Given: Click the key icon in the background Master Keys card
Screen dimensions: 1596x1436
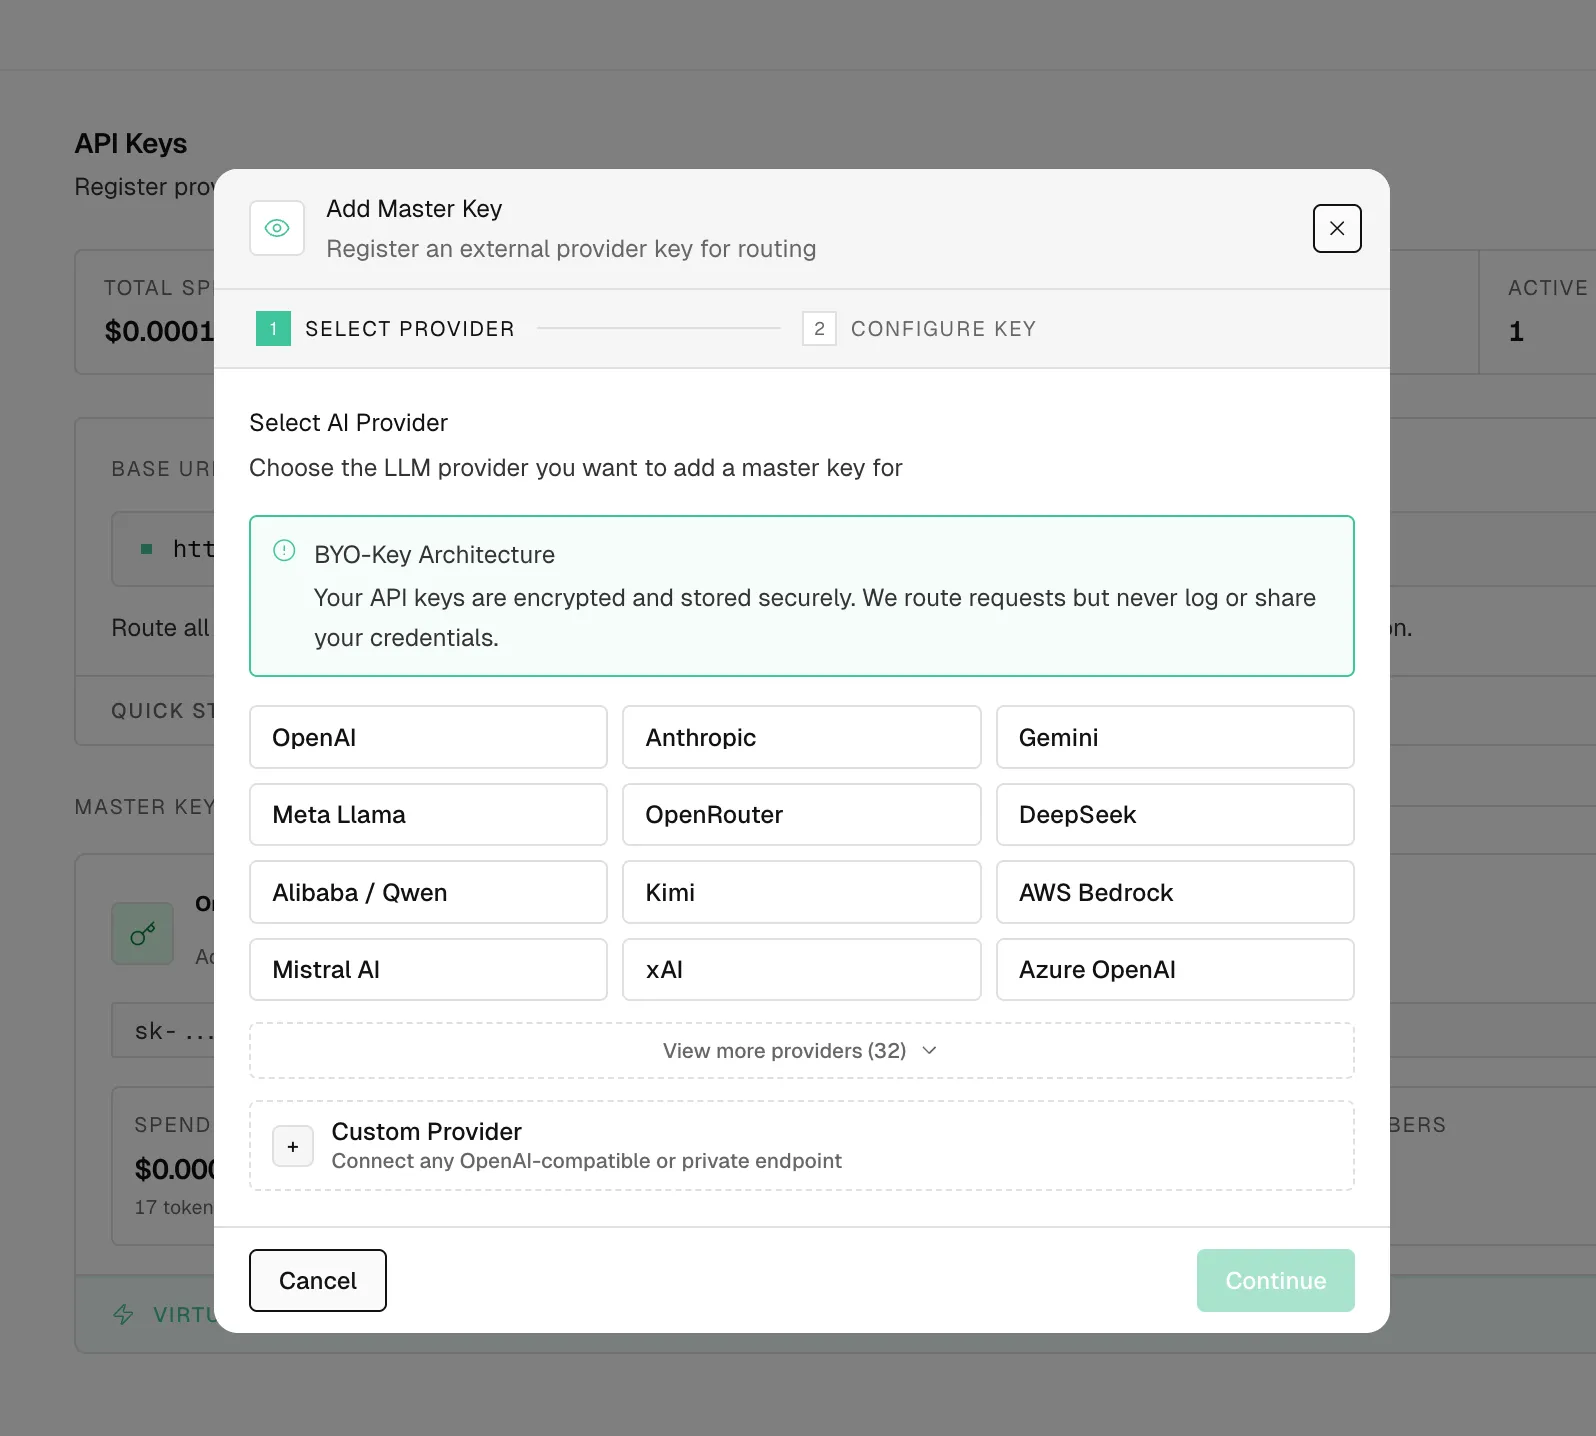Looking at the screenshot, I should [143, 934].
